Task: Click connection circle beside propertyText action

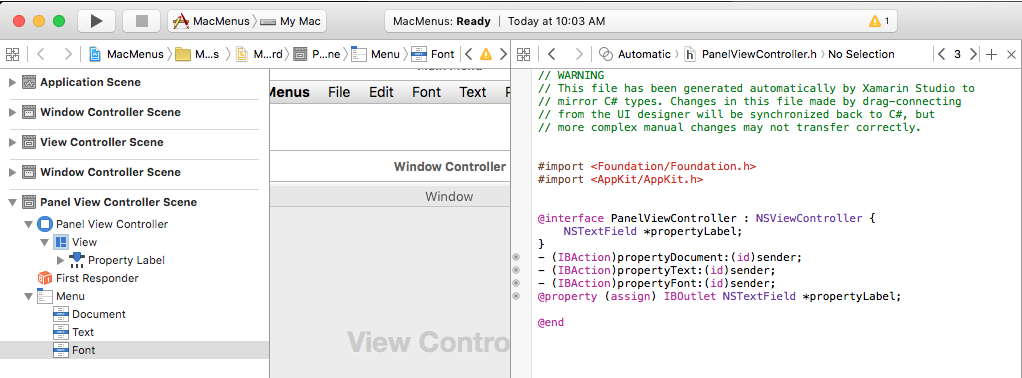Action: 516,270
